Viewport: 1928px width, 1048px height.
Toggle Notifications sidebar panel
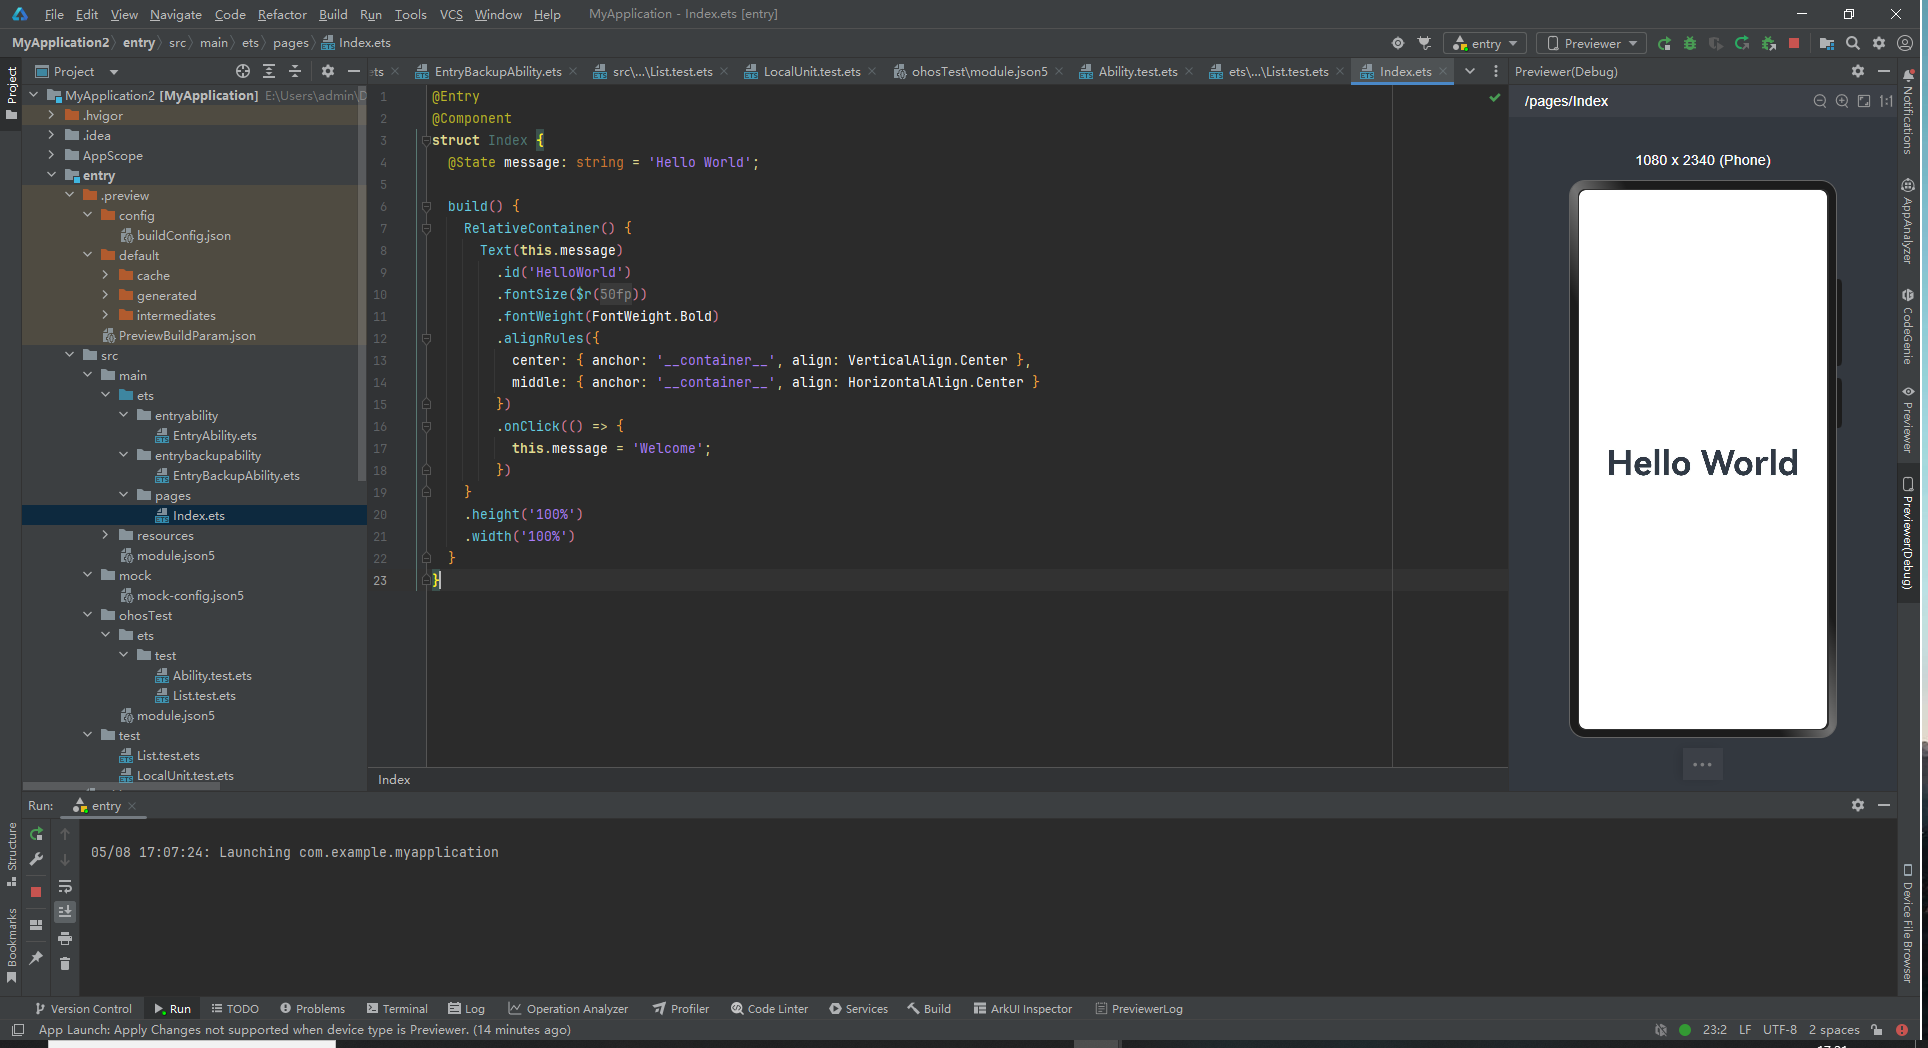click(x=1908, y=112)
